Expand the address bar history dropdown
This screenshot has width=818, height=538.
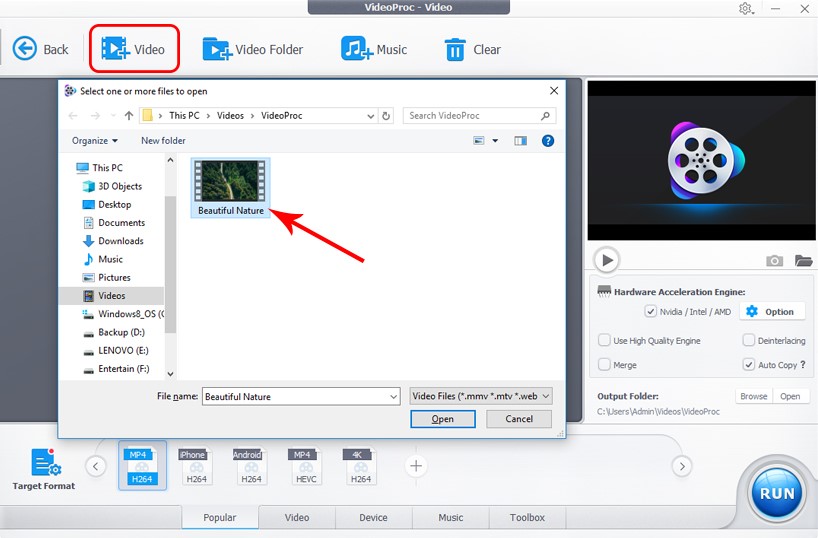click(370, 116)
